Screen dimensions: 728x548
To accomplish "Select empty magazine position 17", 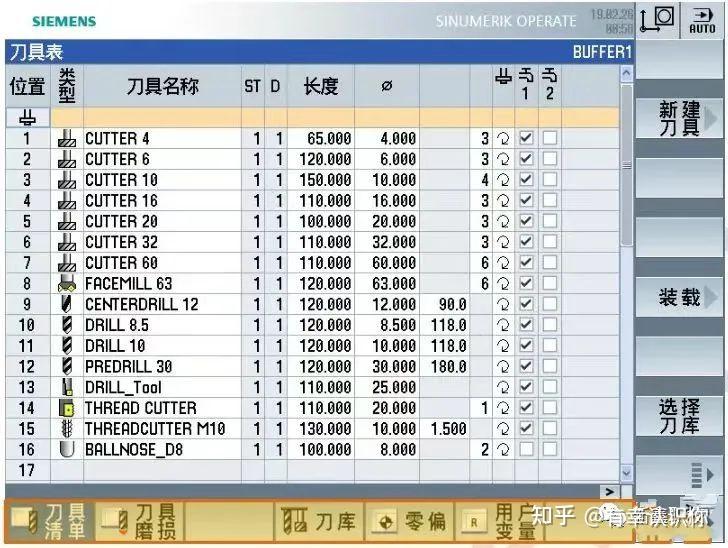I will (x=26, y=470).
